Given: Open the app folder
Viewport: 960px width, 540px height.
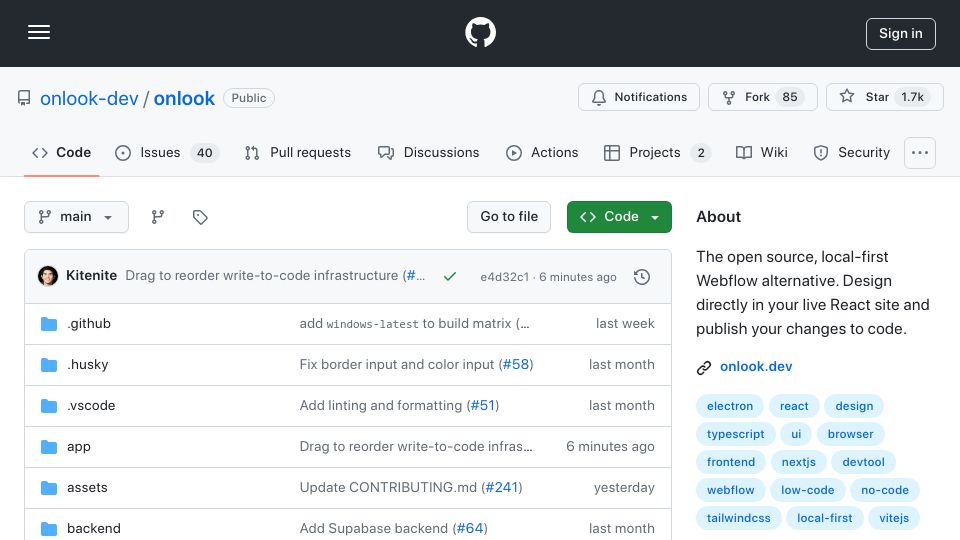Looking at the screenshot, I should point(79,446).
